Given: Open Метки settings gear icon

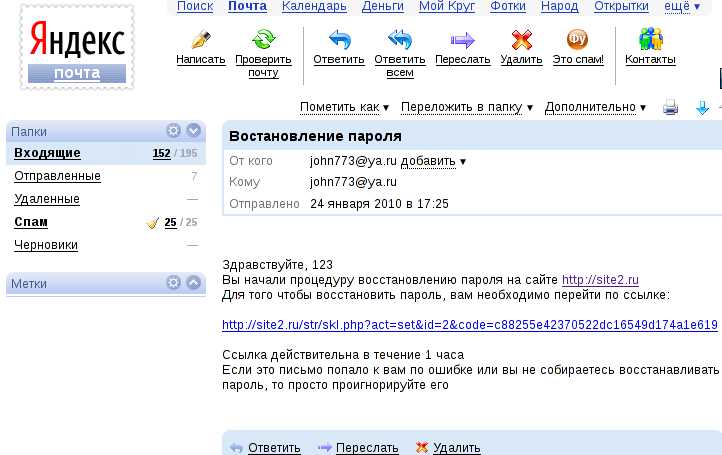Looking at the screenshot, I should point(173,282).
